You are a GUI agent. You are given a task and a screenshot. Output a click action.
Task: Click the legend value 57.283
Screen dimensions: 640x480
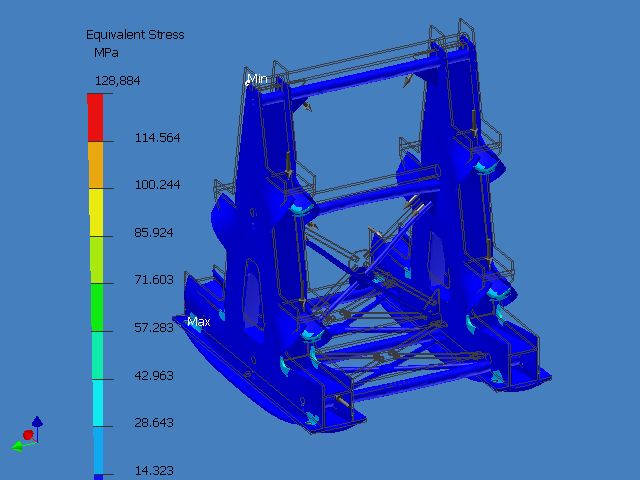tap(154, 327)
